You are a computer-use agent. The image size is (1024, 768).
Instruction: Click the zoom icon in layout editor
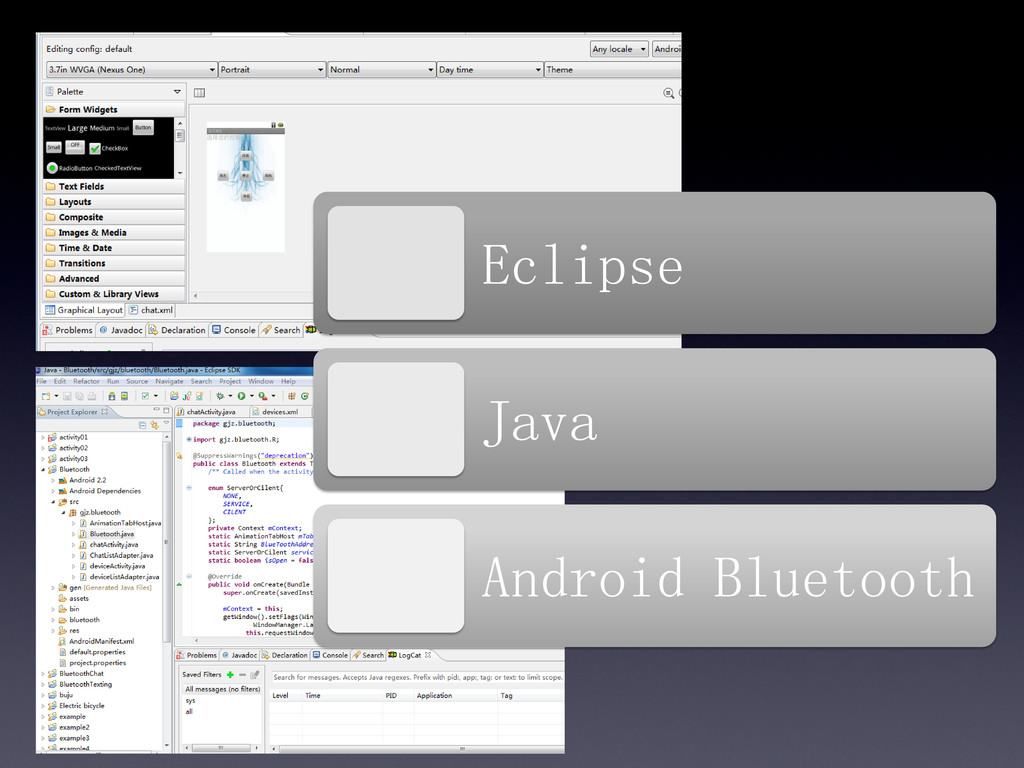point(668,93)
